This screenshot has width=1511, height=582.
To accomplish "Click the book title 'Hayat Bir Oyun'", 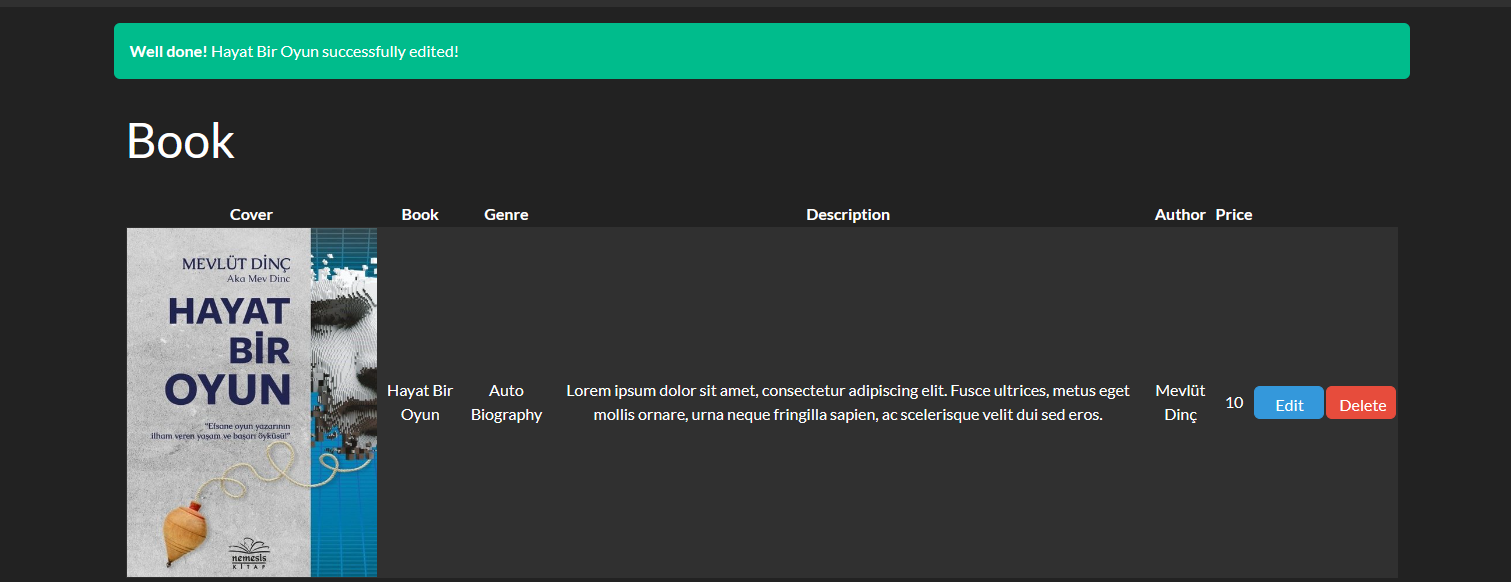I will click(420, 402).
